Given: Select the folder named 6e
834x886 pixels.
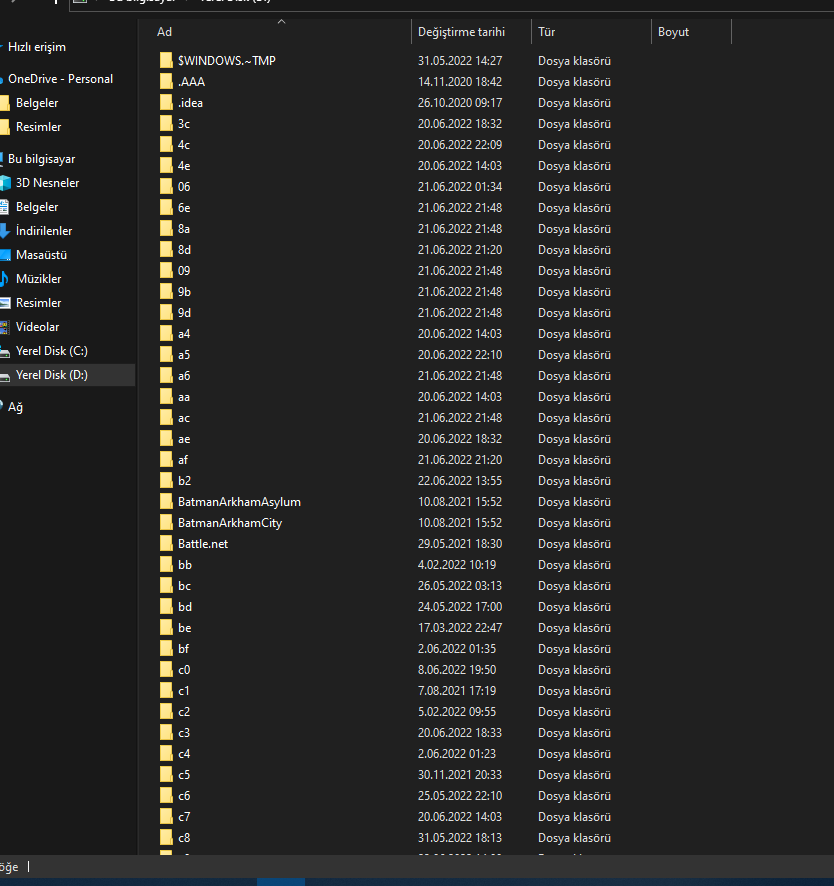Looking at the screenshot, I should [x=184, y=207].
